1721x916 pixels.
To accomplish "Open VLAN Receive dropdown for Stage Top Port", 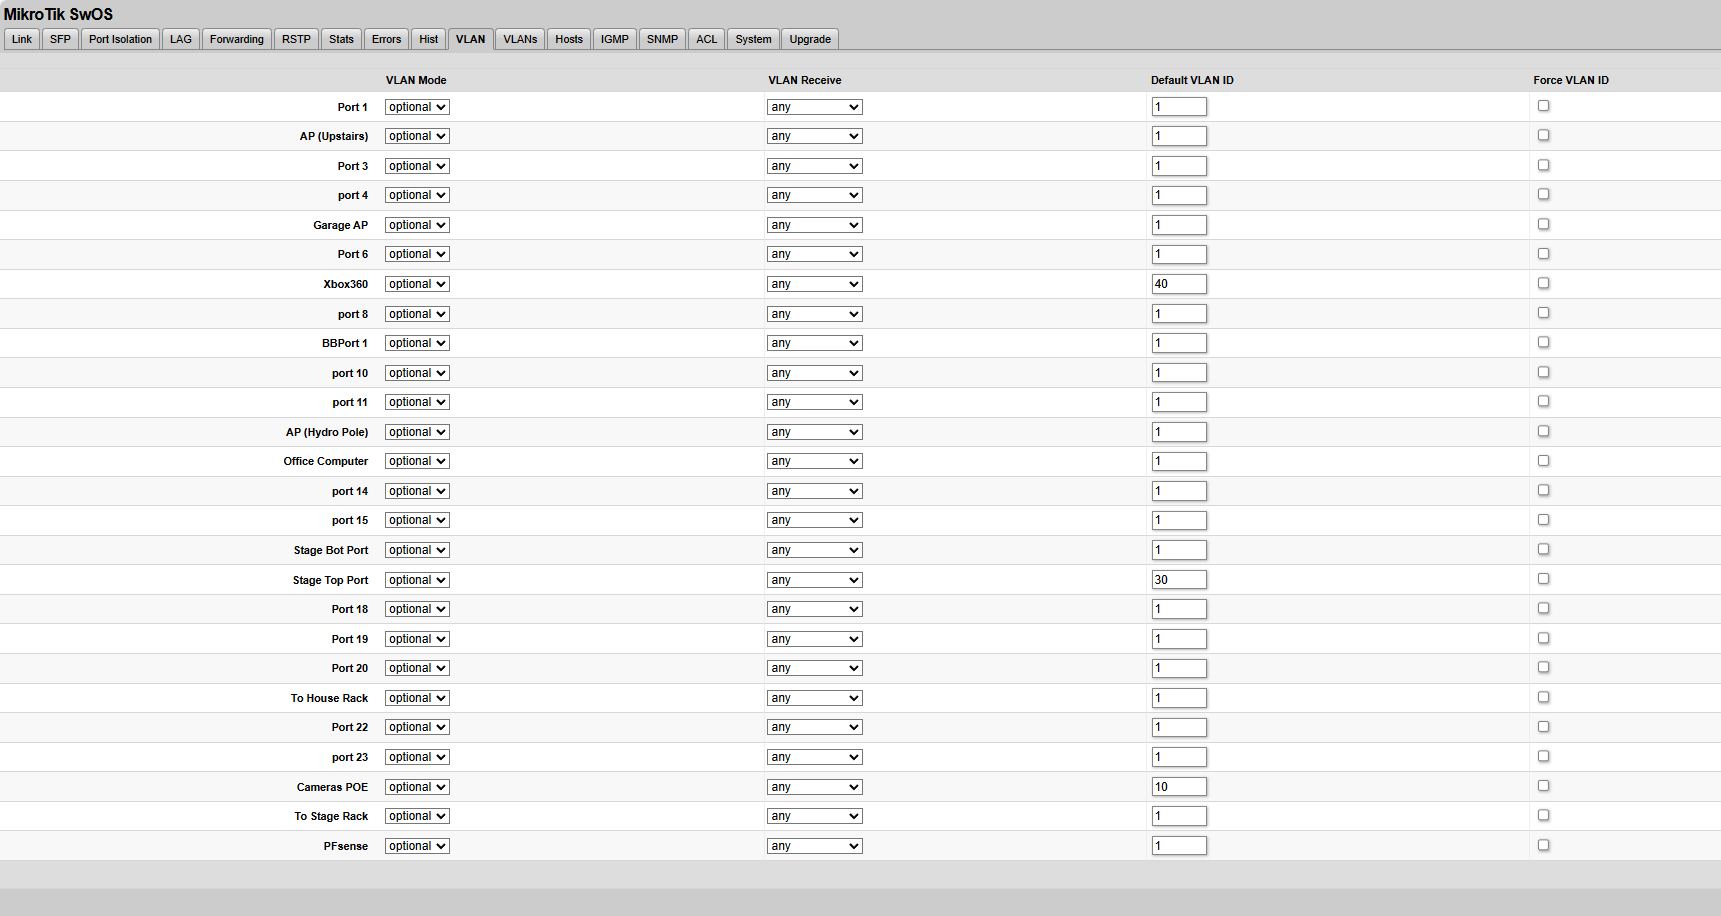I will click(x=815, y=580).
